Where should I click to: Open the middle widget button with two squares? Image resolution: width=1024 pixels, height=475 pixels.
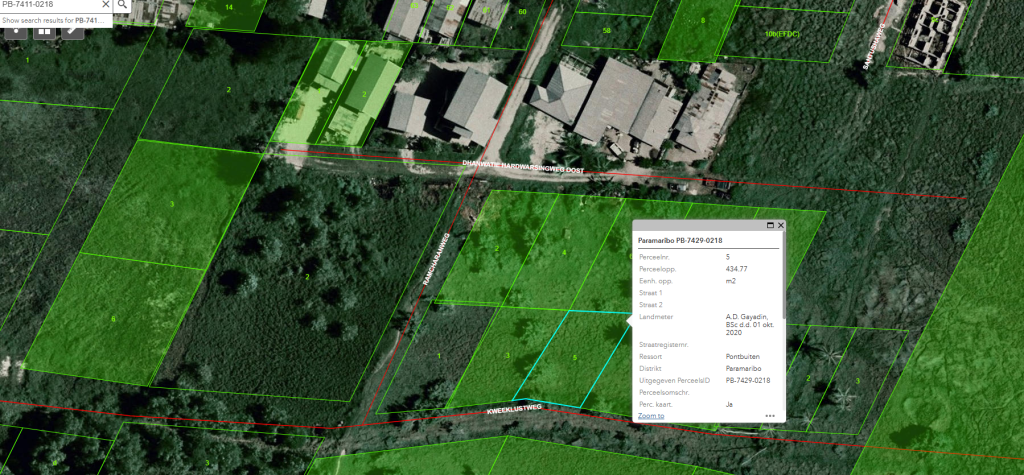click(45, 29)
